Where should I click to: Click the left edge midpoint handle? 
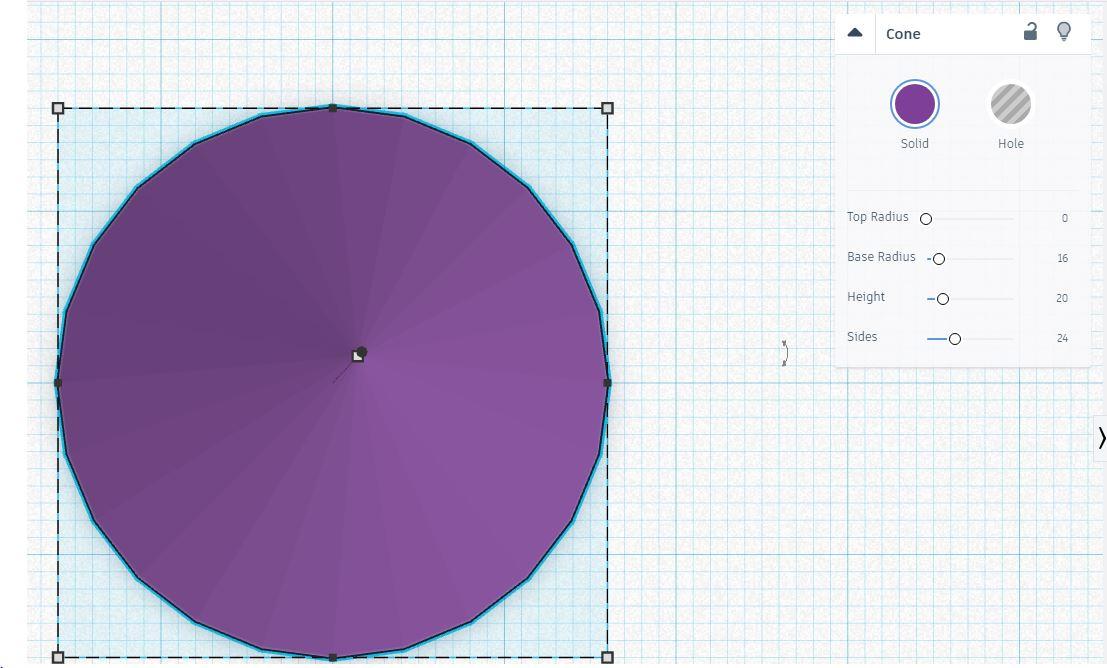[x=58, y=383]
